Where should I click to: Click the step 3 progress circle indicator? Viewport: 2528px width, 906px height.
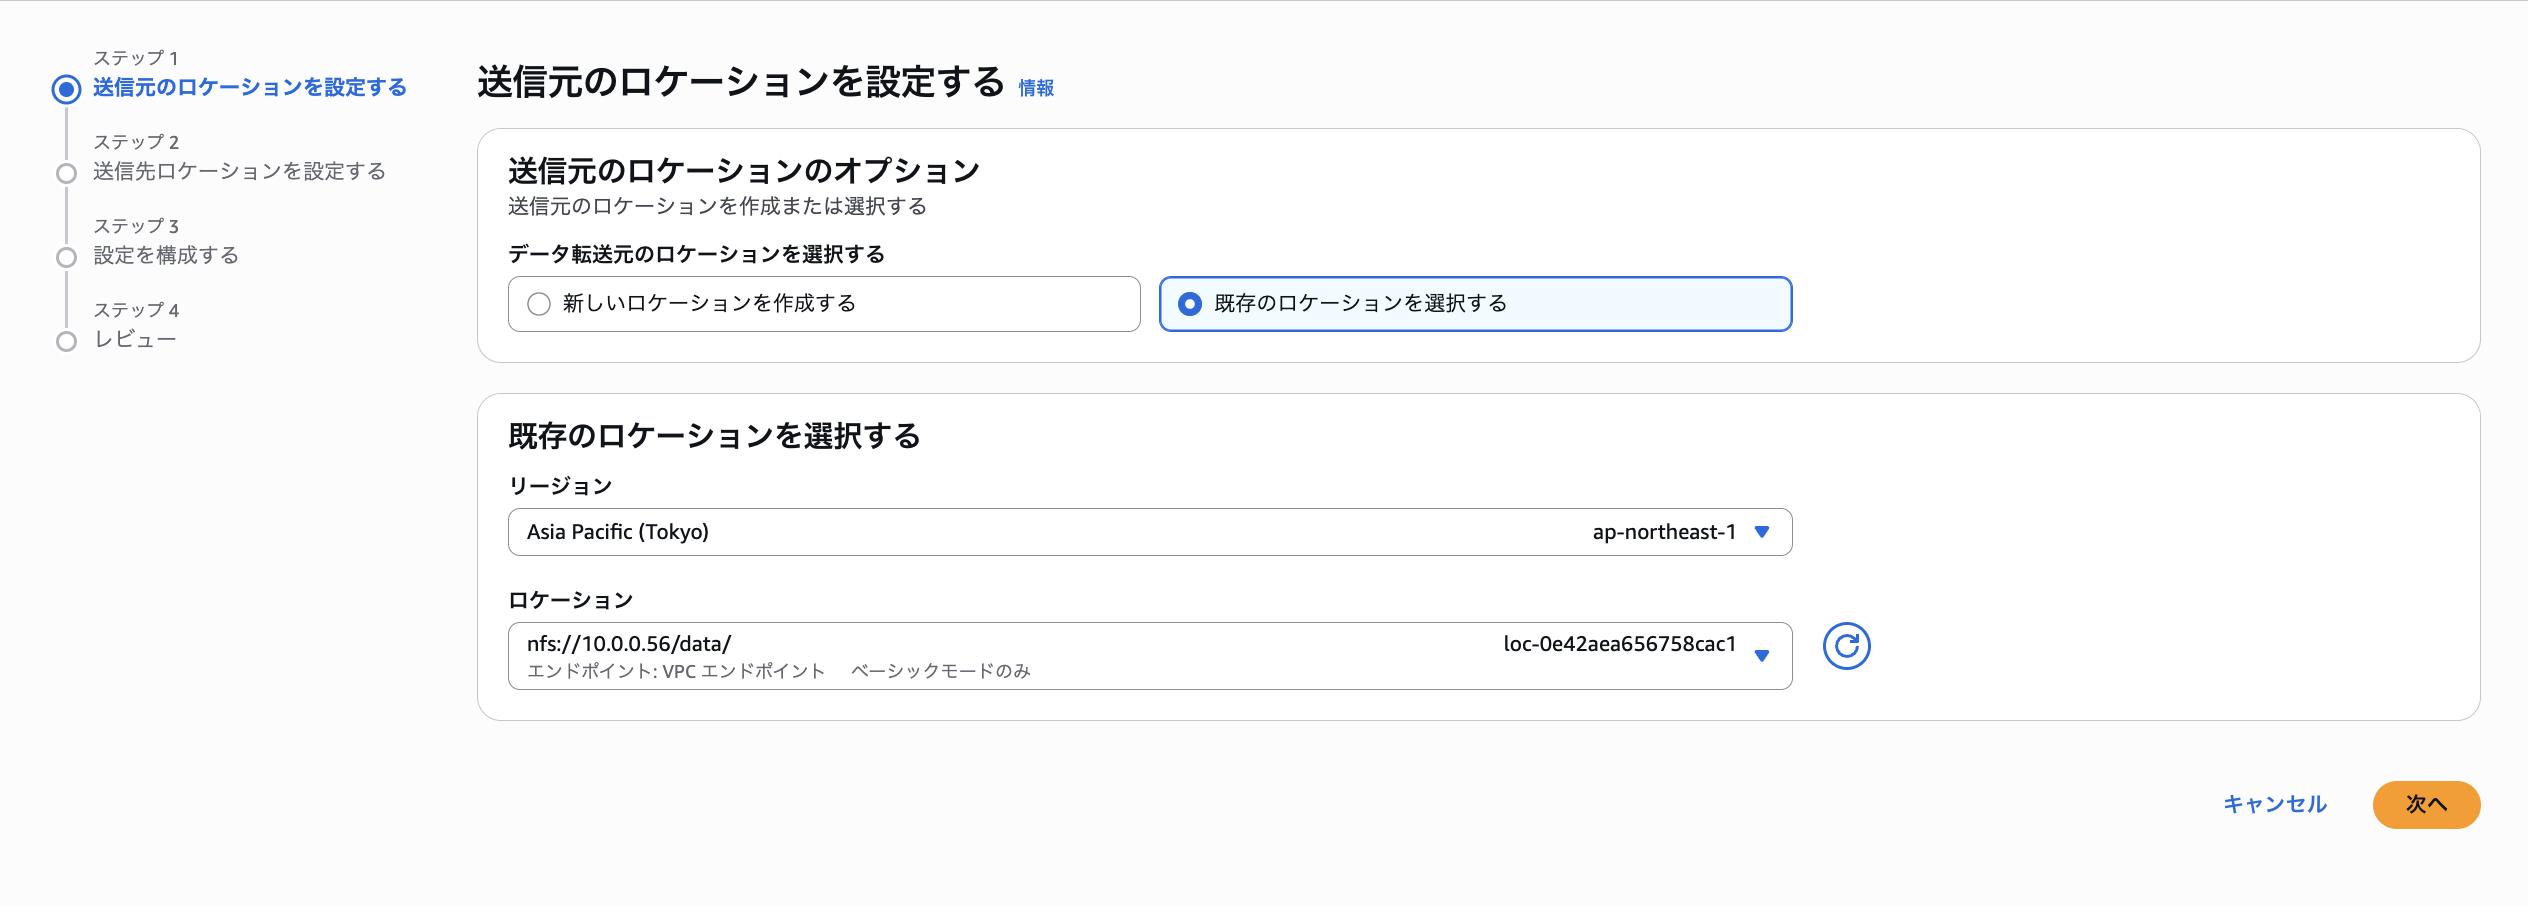(66, 256)
